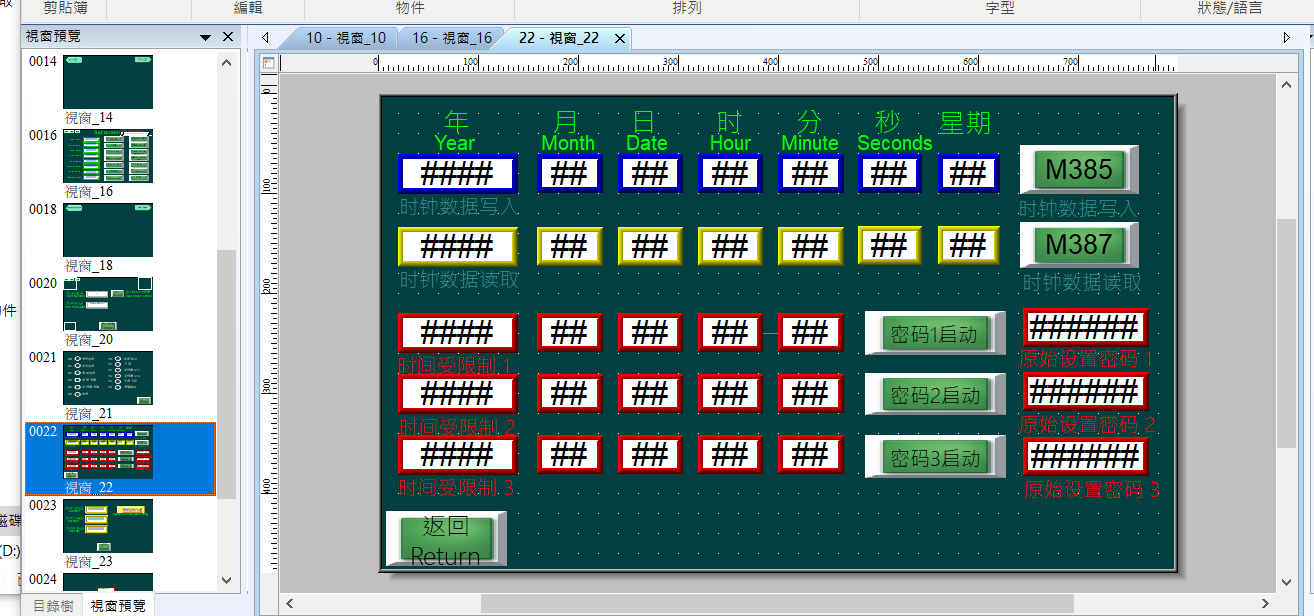The image size is (1314, 616).
Task: Toggle the M385 bit button
Action: coord(1078,170)
